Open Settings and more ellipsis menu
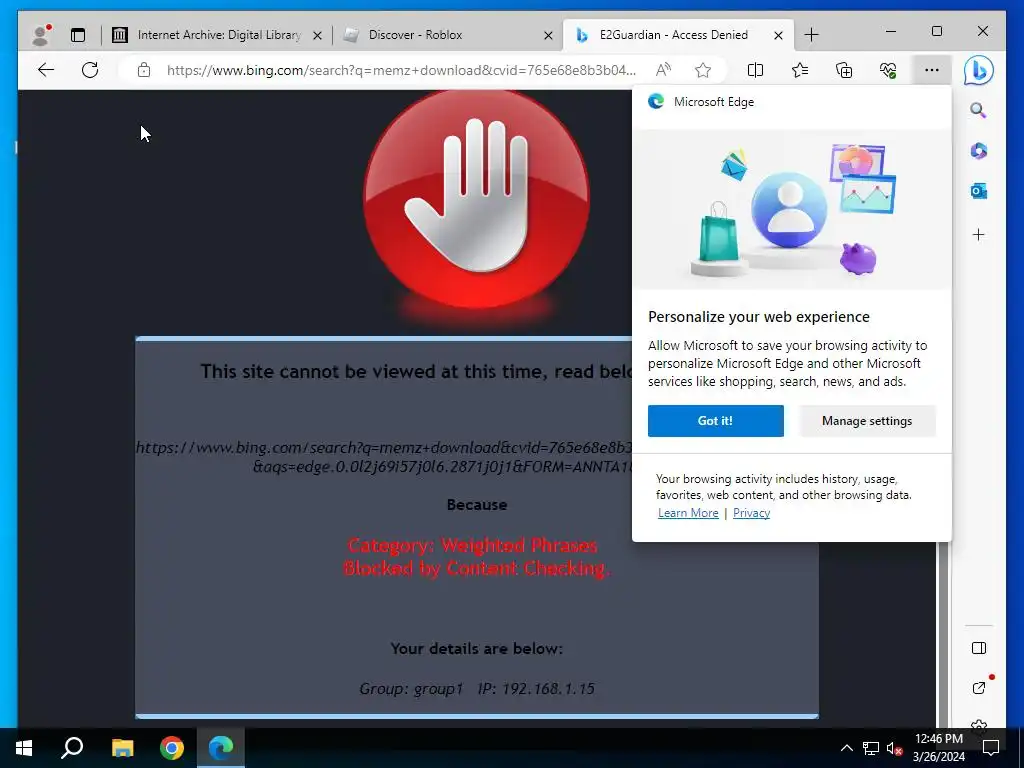This screenshot has height=768, width=1024. (932, 70)
